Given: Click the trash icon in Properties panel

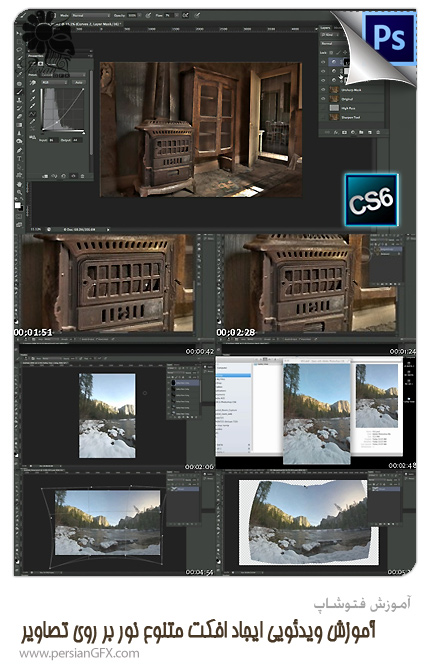Looking at the screenshot, I should click(x=82, y=176).
